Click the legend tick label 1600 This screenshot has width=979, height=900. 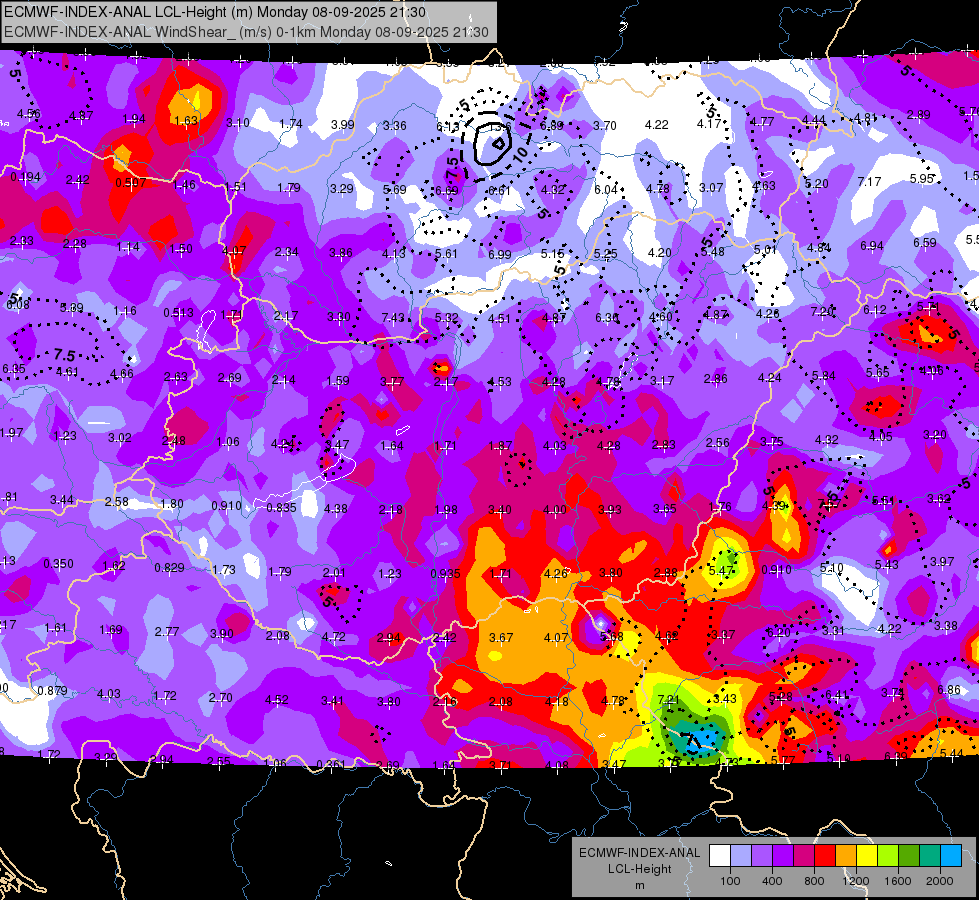point(898,881)
